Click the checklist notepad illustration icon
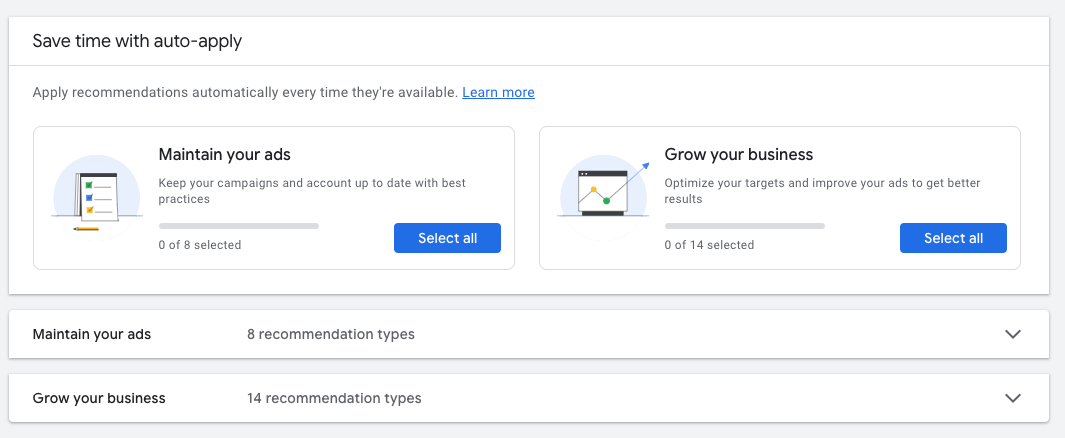Image resolution: width=1065 pixels, height=438 pixels. click(95, 197)
